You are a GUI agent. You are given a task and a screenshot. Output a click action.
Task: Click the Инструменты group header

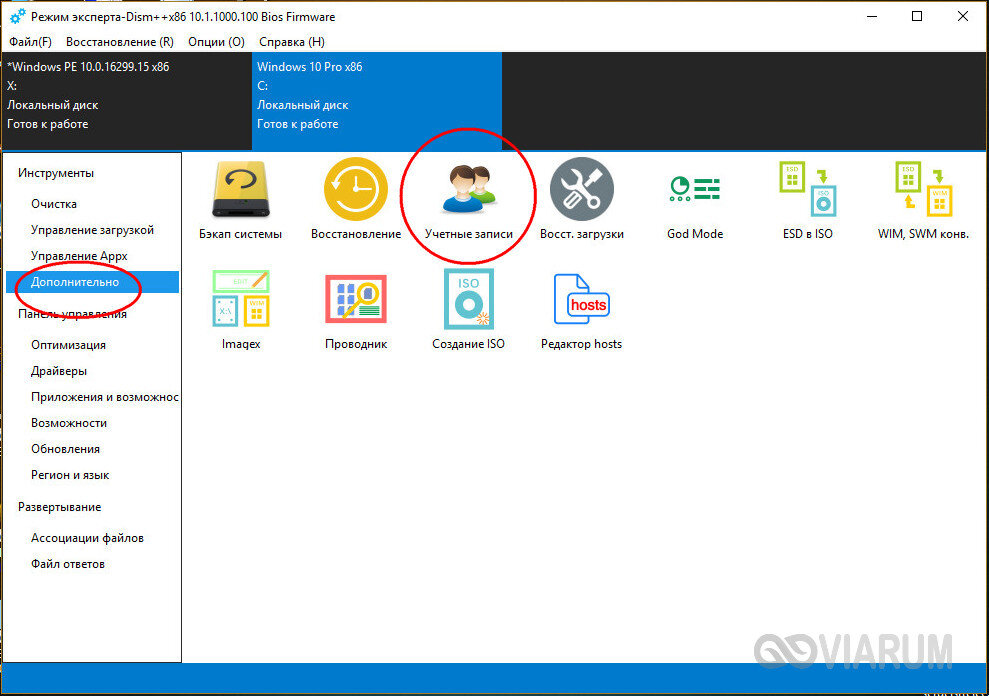[56, 173]
